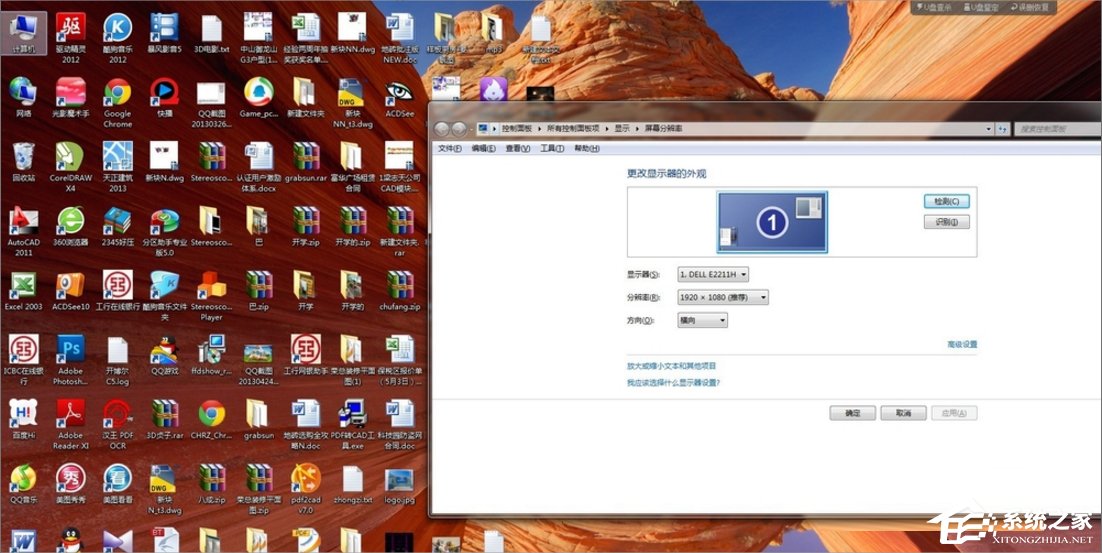Open the 高级设置 advanced settings link
The height and width of the screenshot is (553, 1102).
961,344
